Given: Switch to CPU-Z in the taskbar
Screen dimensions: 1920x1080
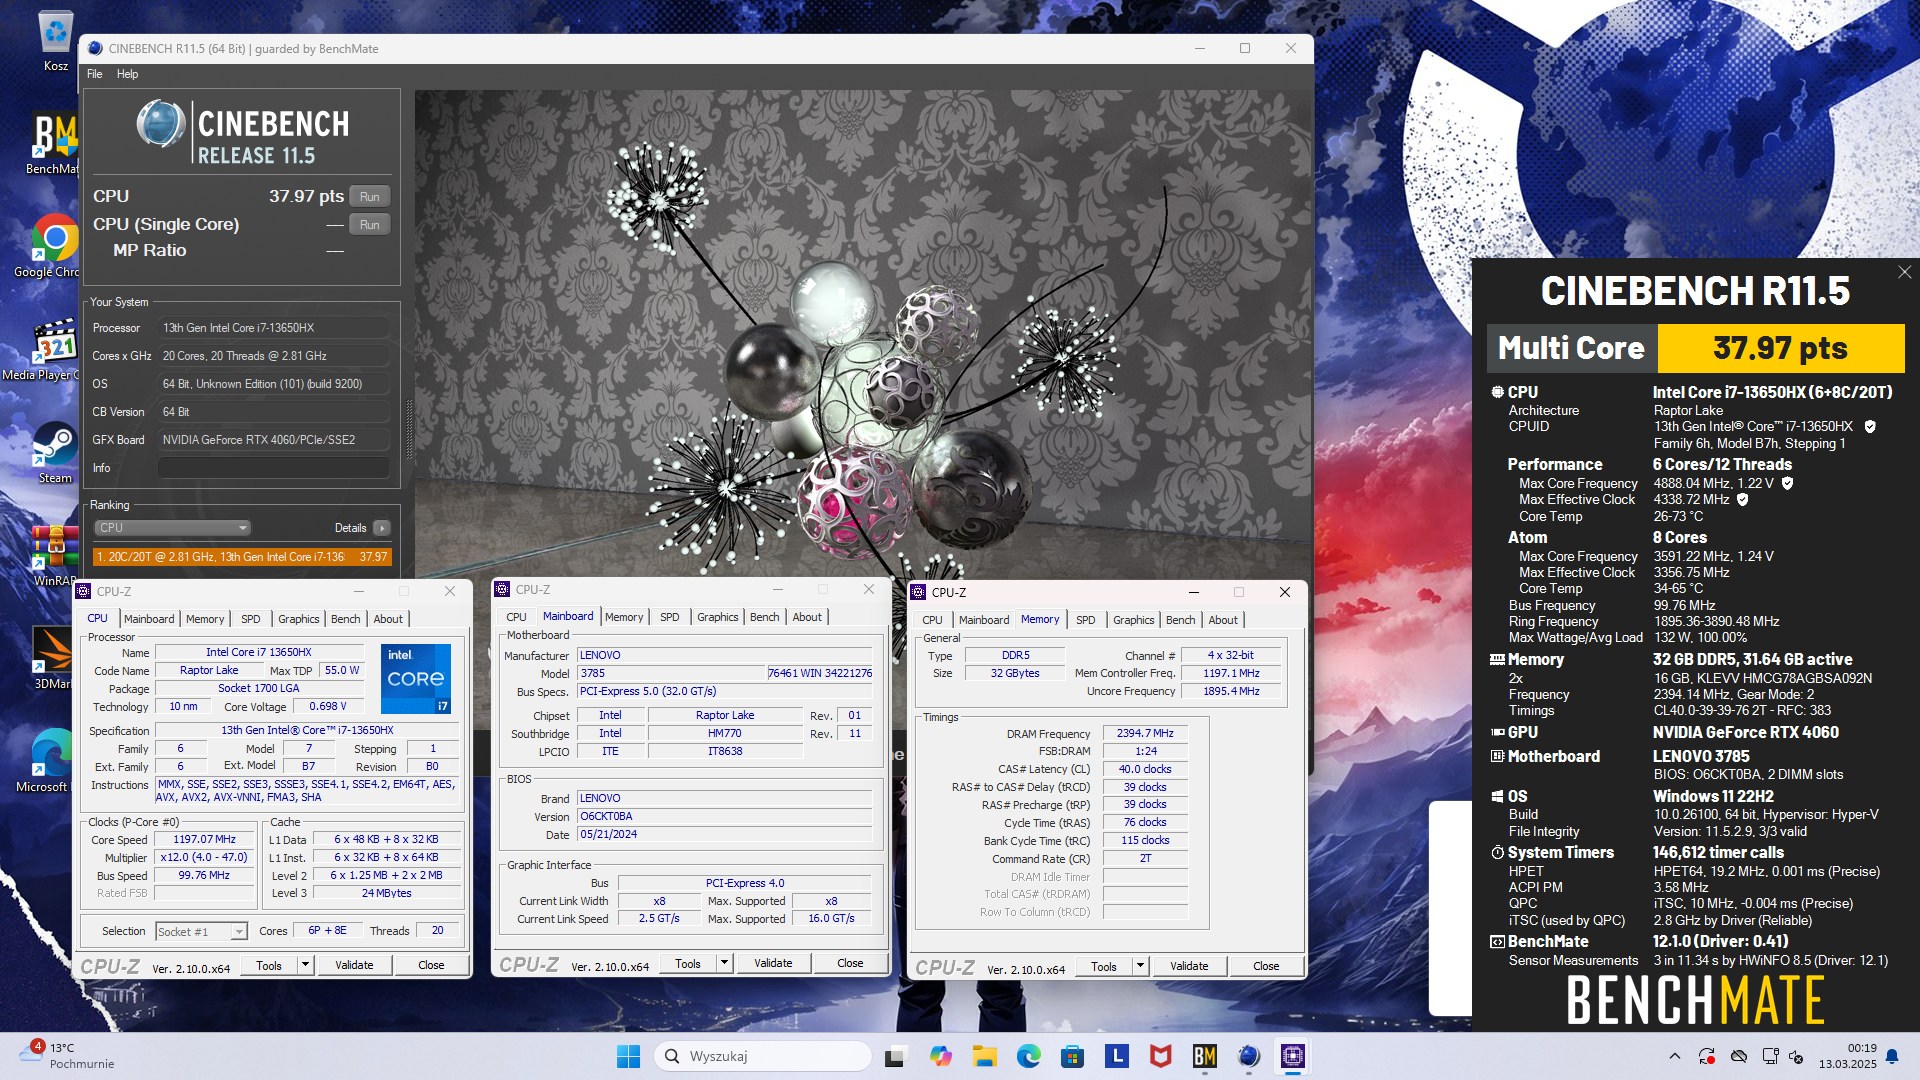Looking at the screenshot, I should pos(1292,1056).
